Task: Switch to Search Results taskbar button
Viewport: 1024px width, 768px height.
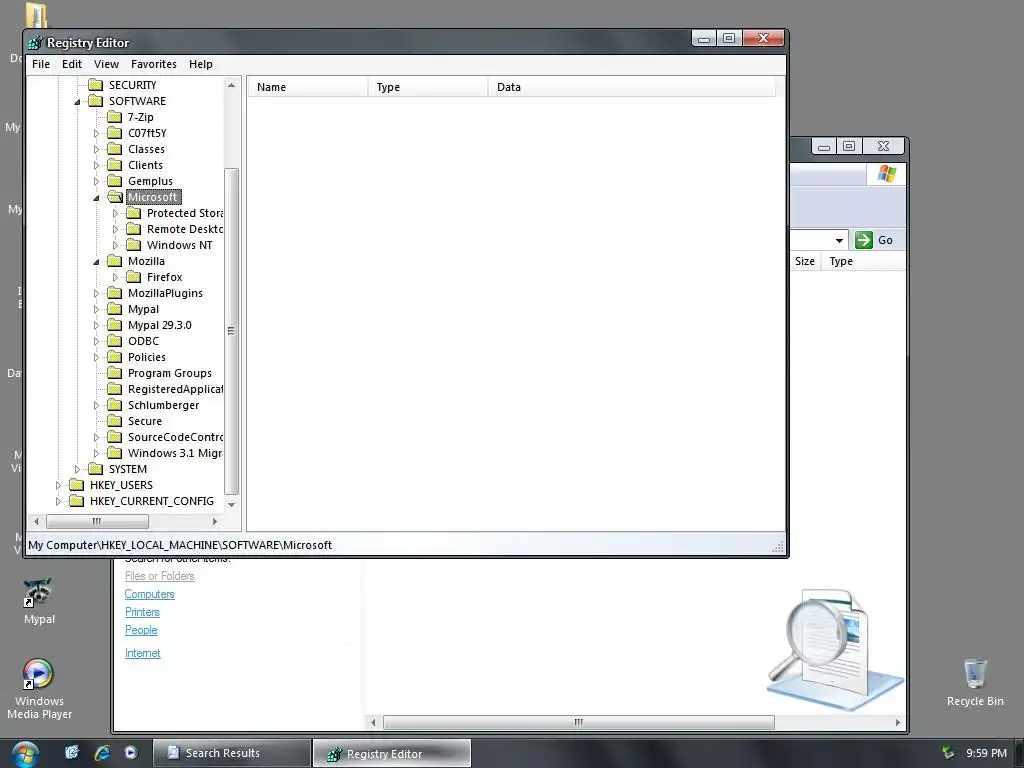Action: [x=231, y=753]
